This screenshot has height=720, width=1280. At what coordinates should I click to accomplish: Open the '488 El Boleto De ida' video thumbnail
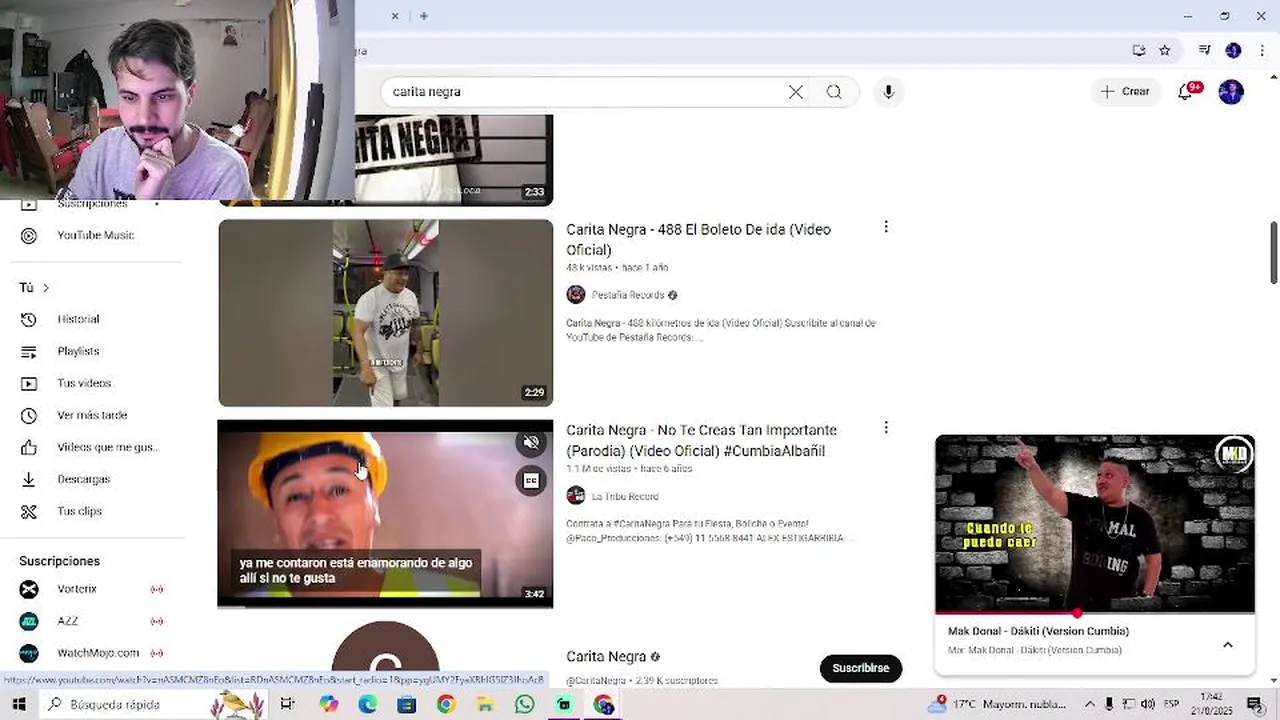tap(385, 313)
